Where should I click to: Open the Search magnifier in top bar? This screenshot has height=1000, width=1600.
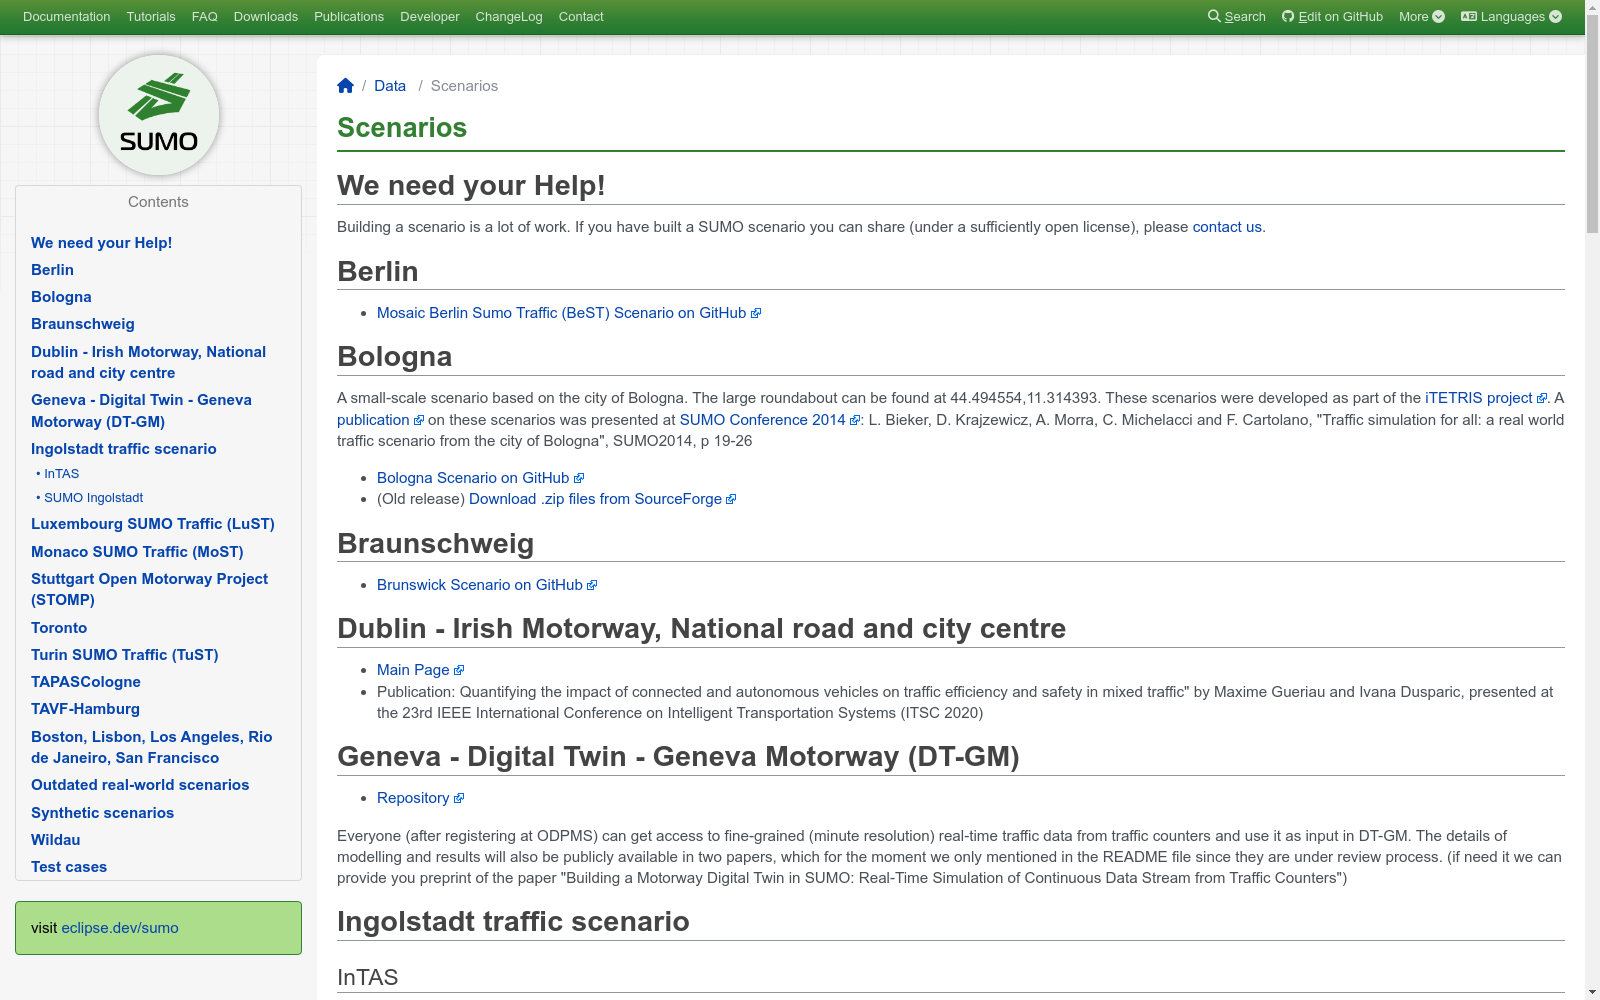(1214, 16)
